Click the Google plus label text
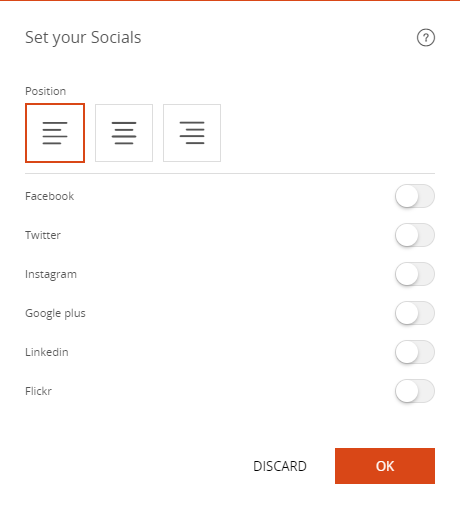 pos(55,313)
